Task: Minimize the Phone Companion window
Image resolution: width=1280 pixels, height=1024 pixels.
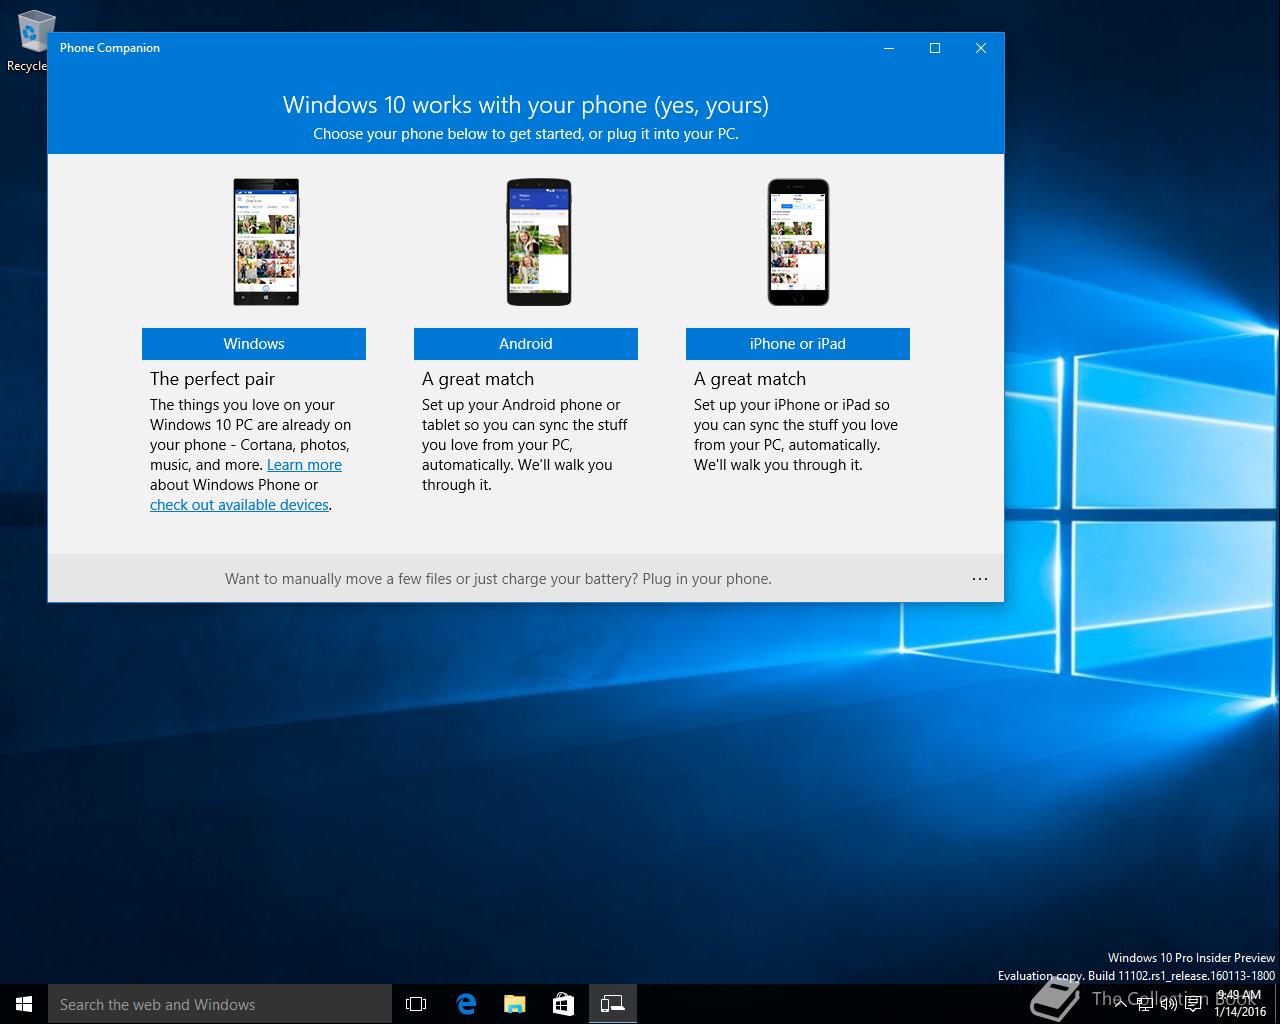Action: click(889, 48)
